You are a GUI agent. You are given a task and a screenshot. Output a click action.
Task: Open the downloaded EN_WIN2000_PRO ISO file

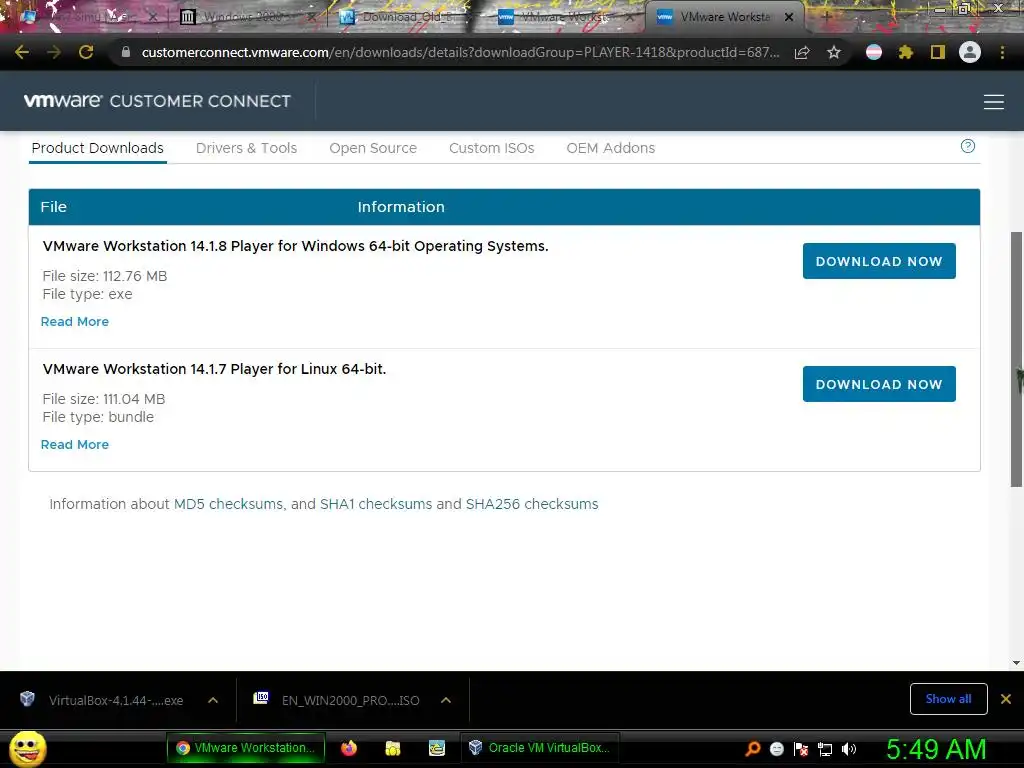coord(338,700)
